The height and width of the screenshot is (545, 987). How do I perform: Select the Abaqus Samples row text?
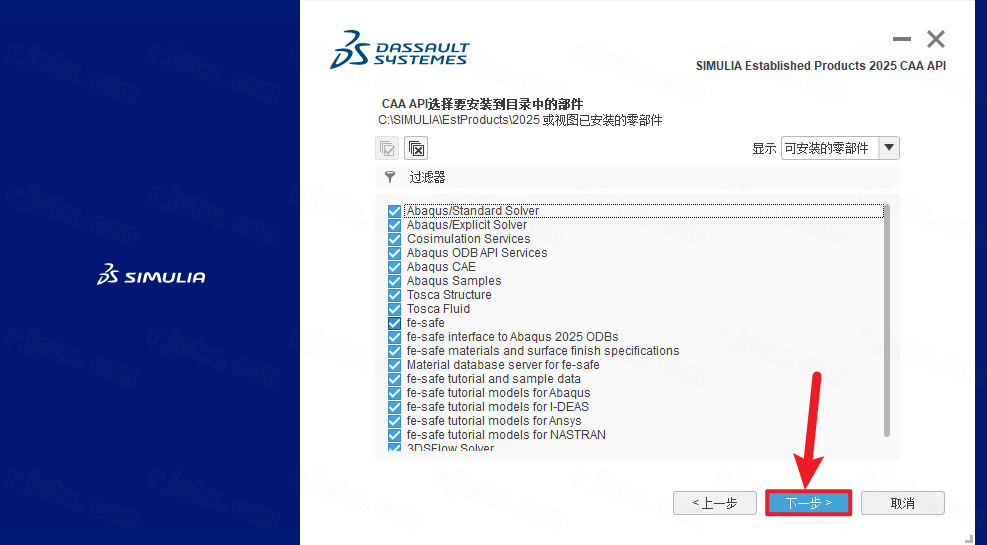pyautogui.click(x=454, y=281)
